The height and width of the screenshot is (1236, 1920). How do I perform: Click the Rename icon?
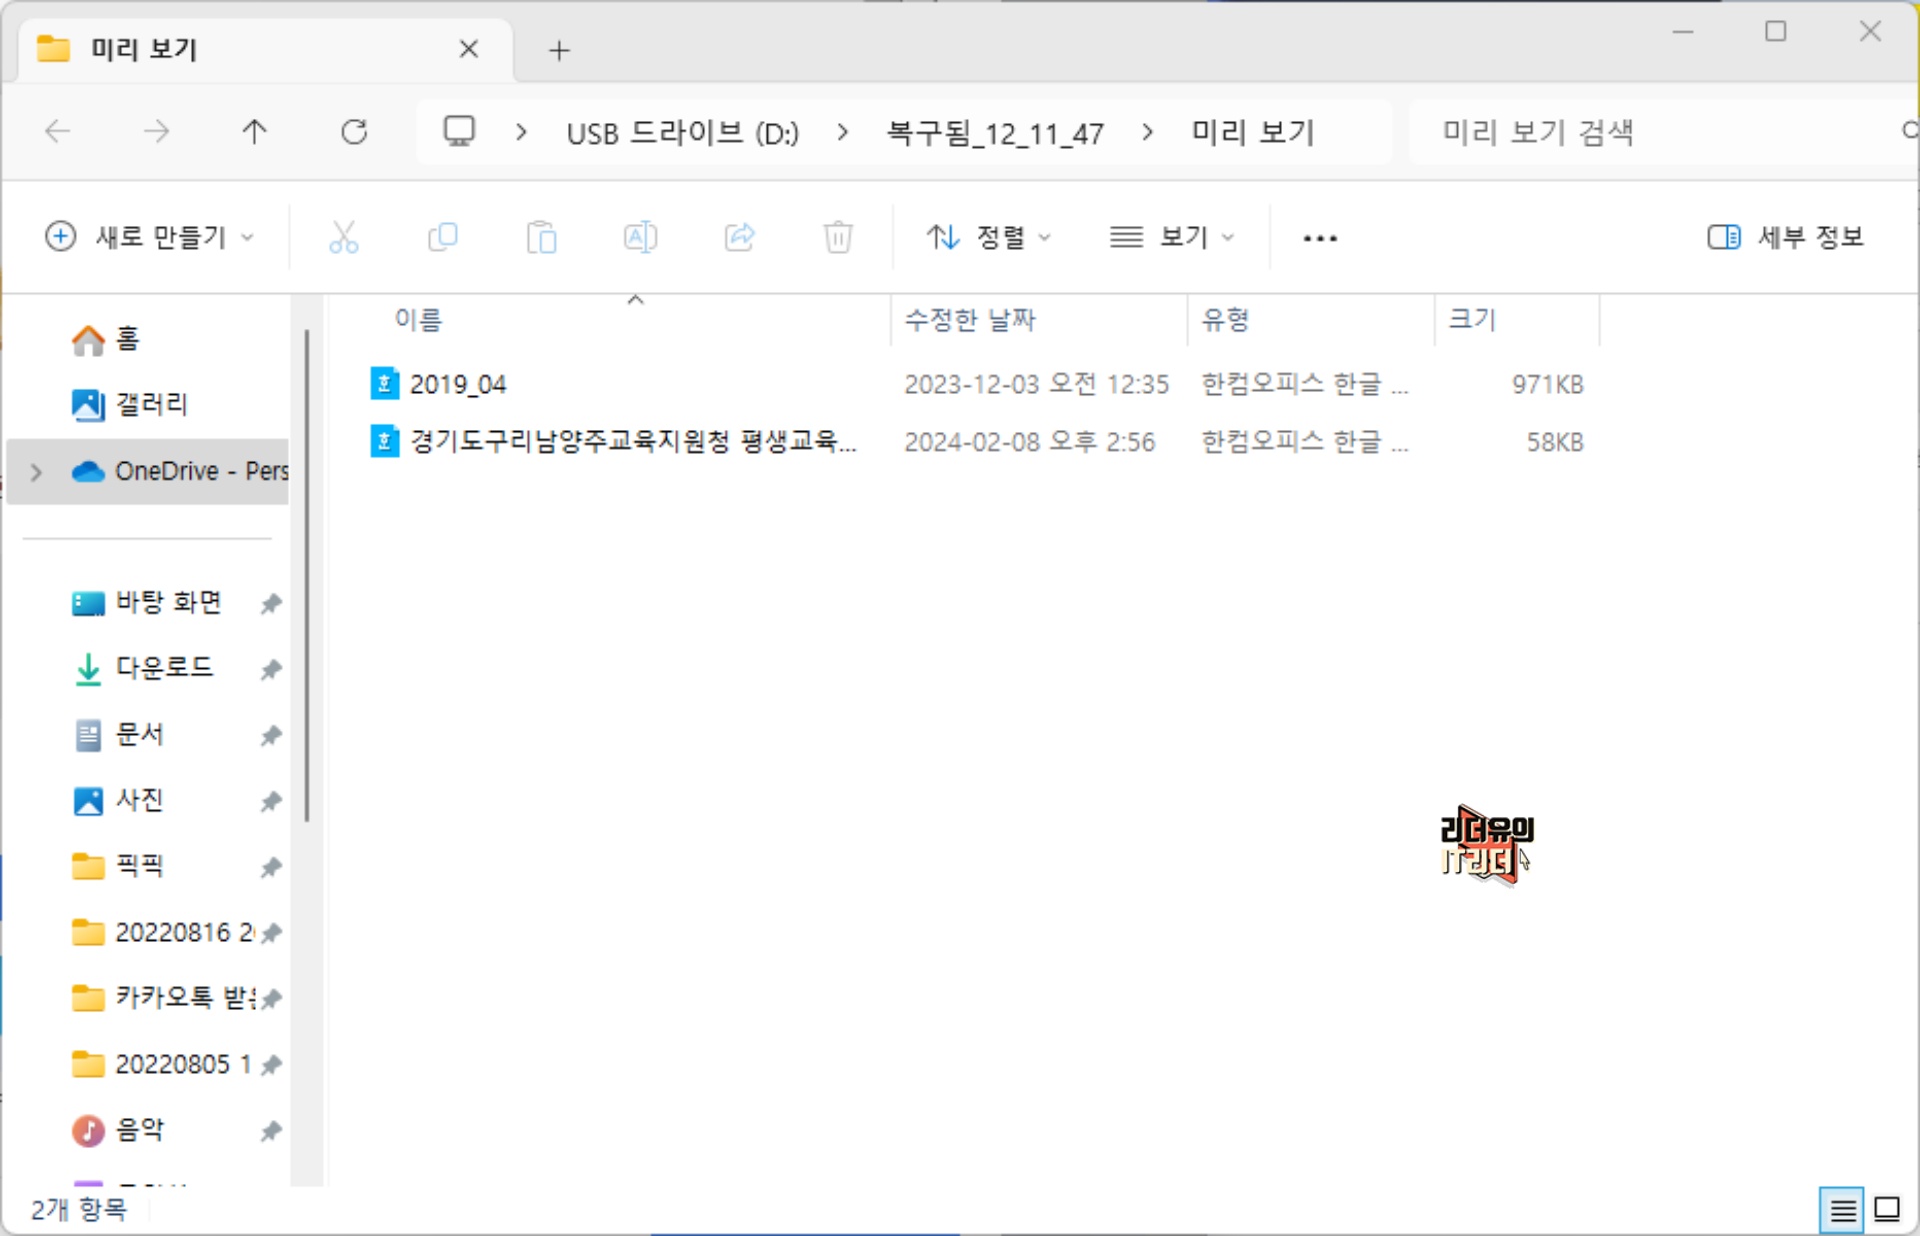coord(640,238)
